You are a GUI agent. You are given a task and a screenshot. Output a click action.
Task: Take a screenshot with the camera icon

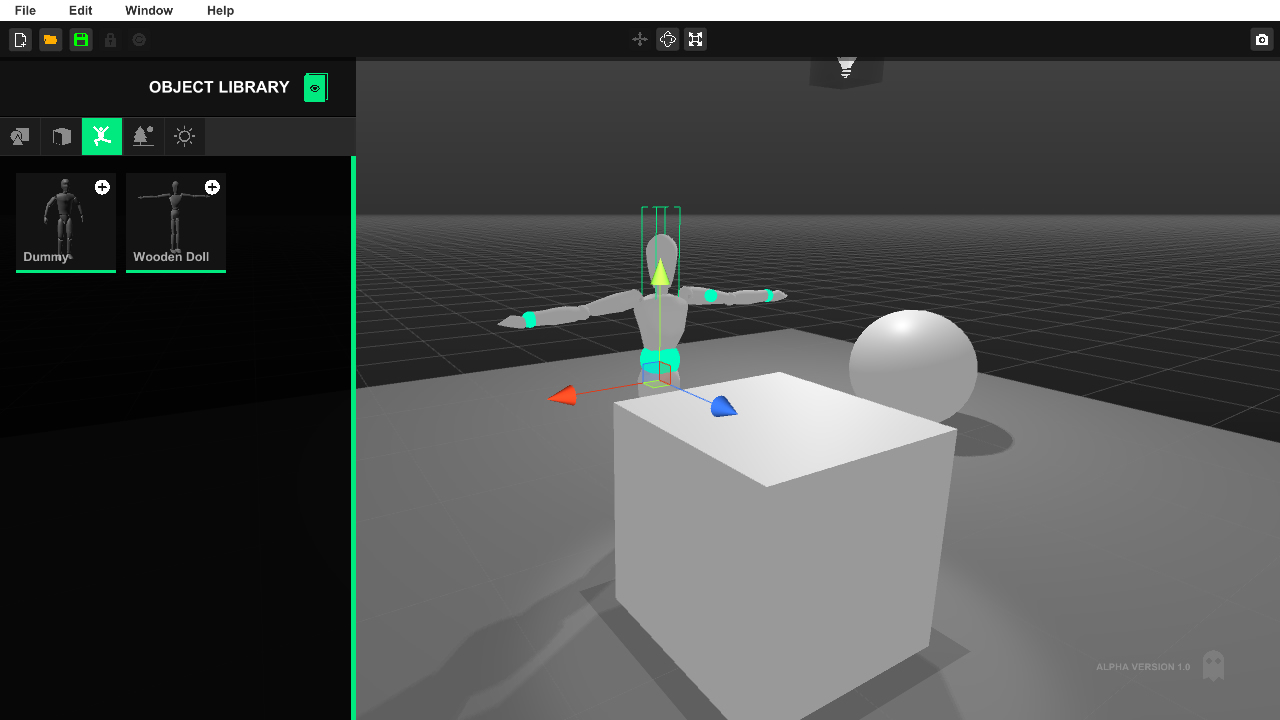coord(1261,39)
